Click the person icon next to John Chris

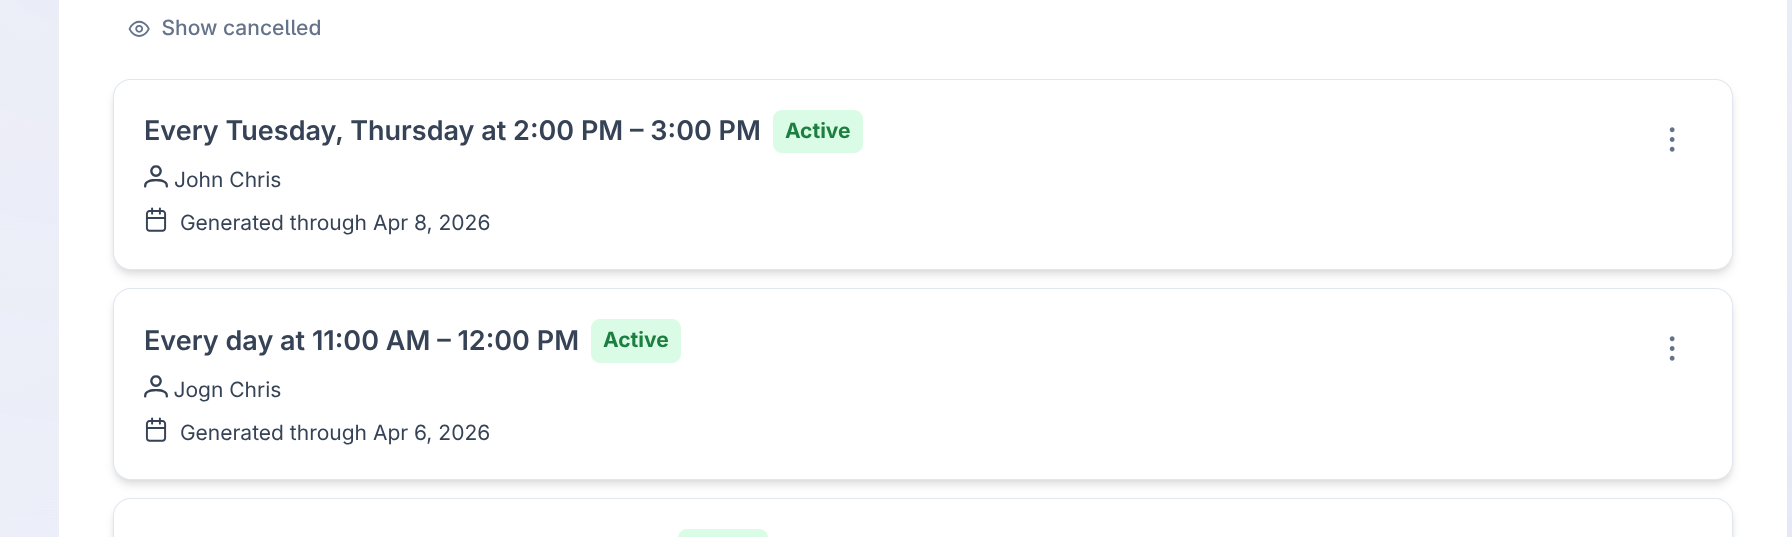click(156, 178)
